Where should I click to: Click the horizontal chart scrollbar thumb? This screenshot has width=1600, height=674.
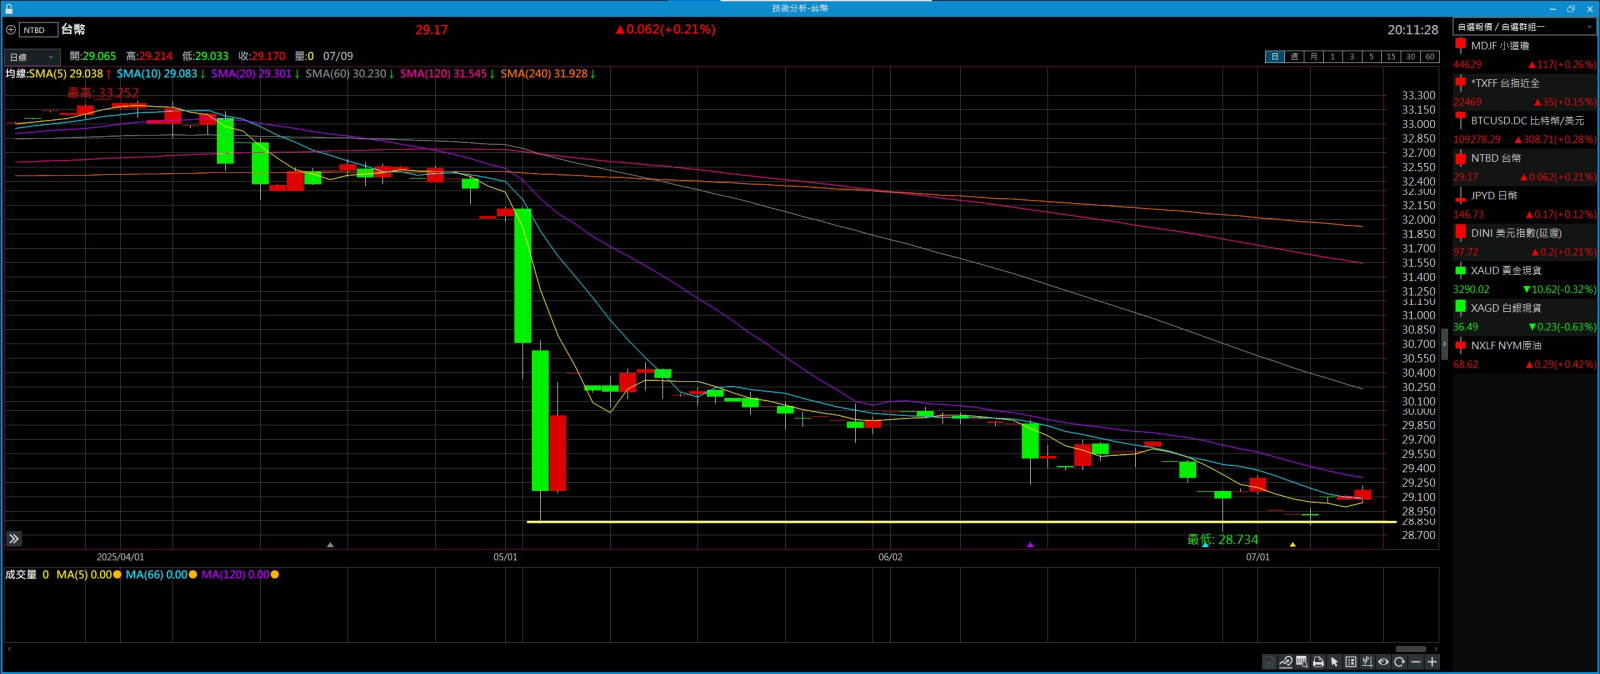[x=1410, y=649]
